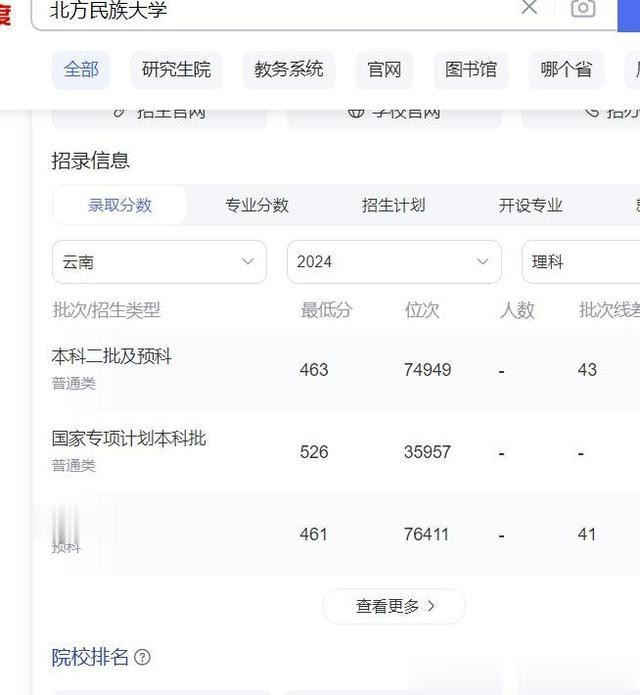
Task: Select the 教务系统 filter tab
Action: pos(289,70)
